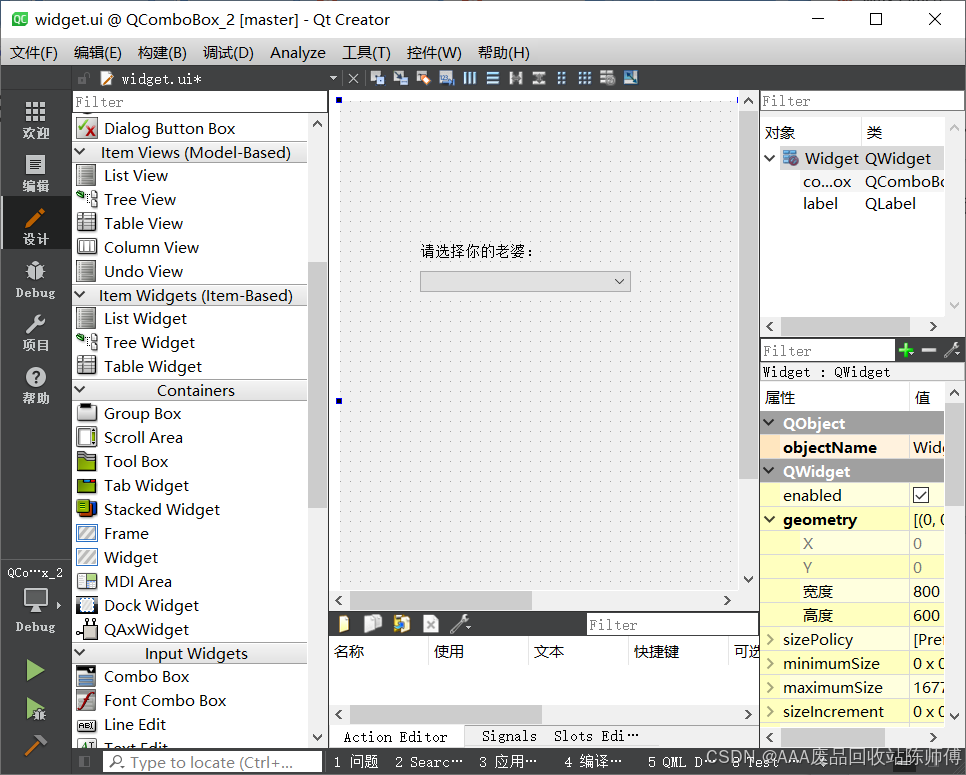Collapse Item Views (Model-Based) category

click(x=80, y=152)
